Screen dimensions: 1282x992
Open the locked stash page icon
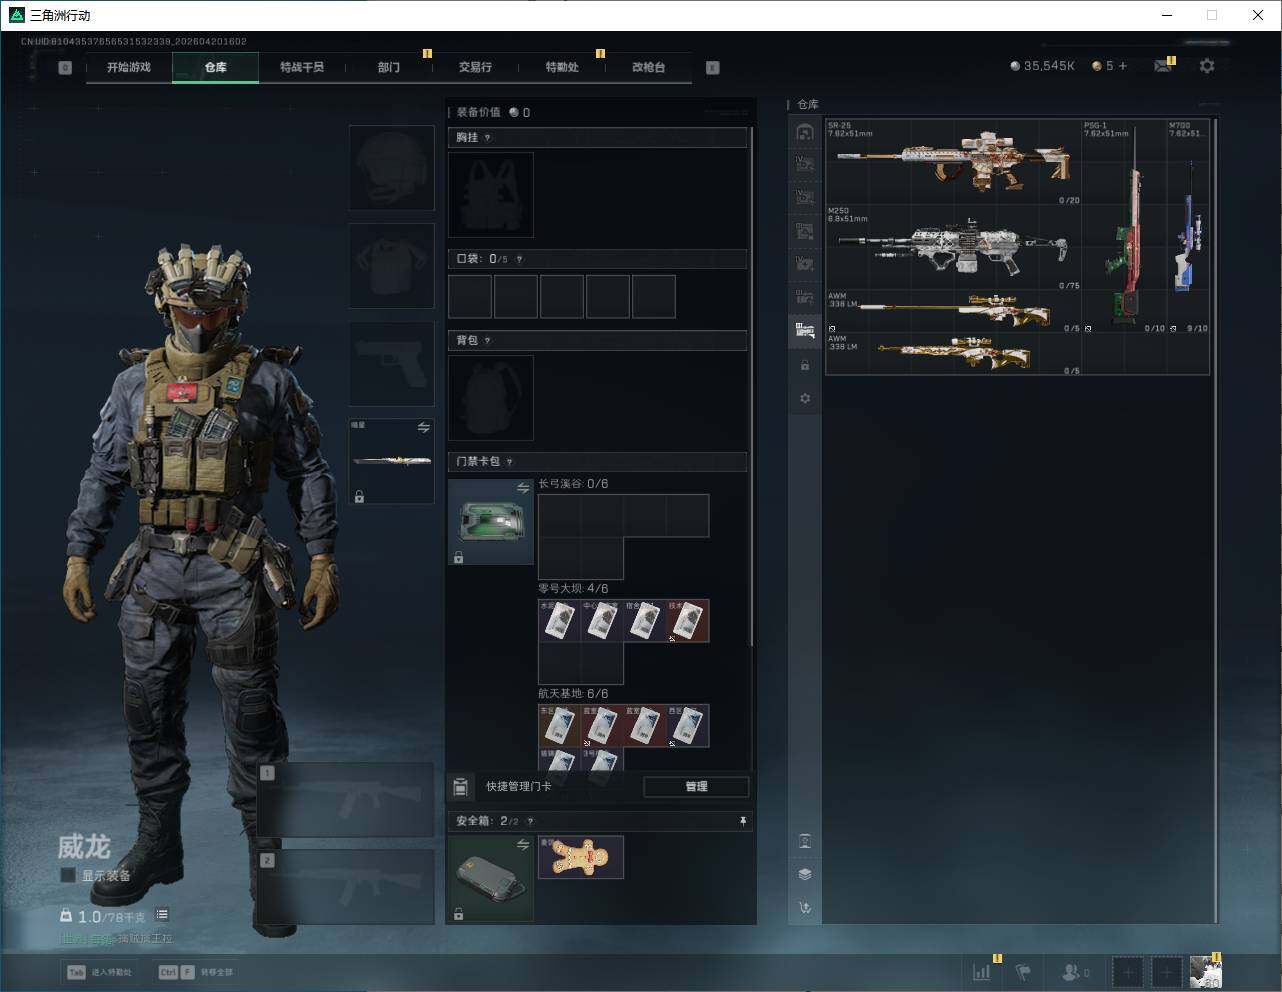(x=805, y=366)
